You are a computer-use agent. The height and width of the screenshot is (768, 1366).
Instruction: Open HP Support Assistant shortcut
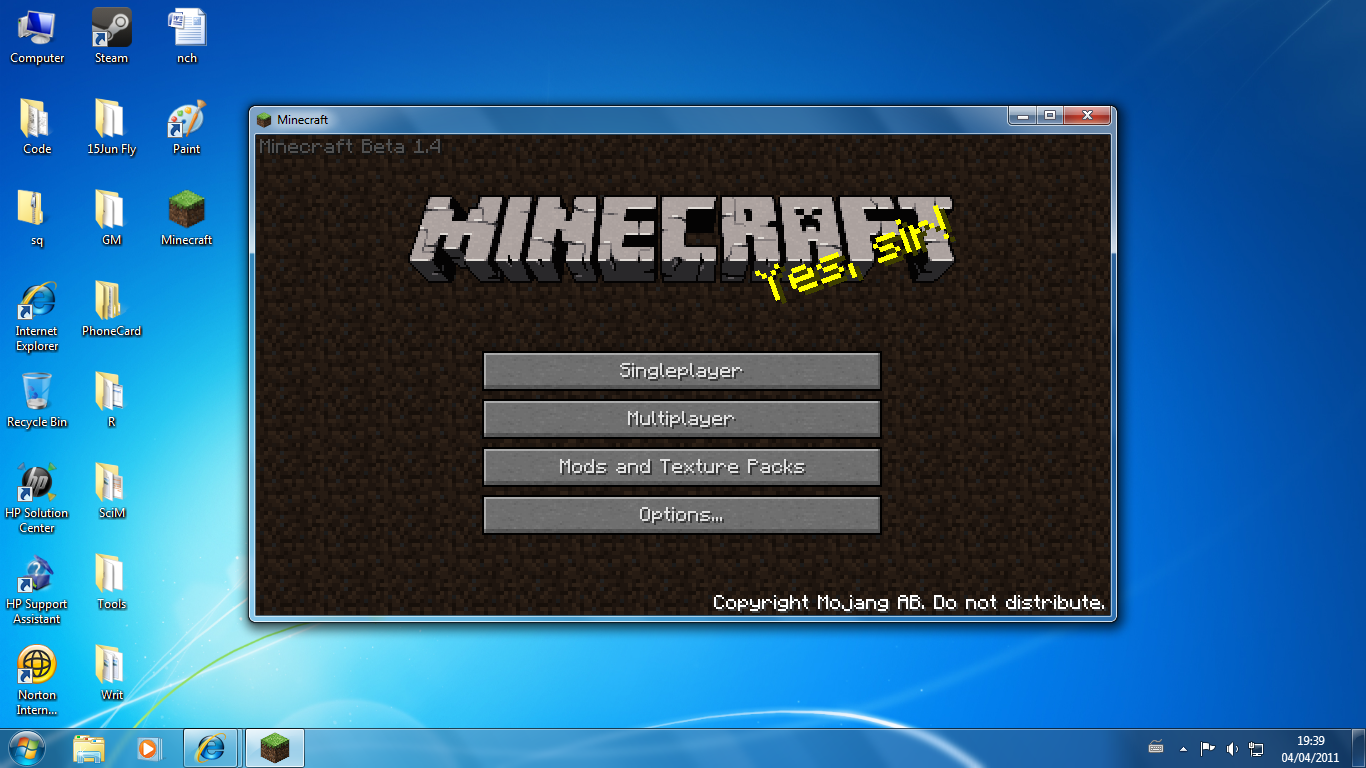37,590
